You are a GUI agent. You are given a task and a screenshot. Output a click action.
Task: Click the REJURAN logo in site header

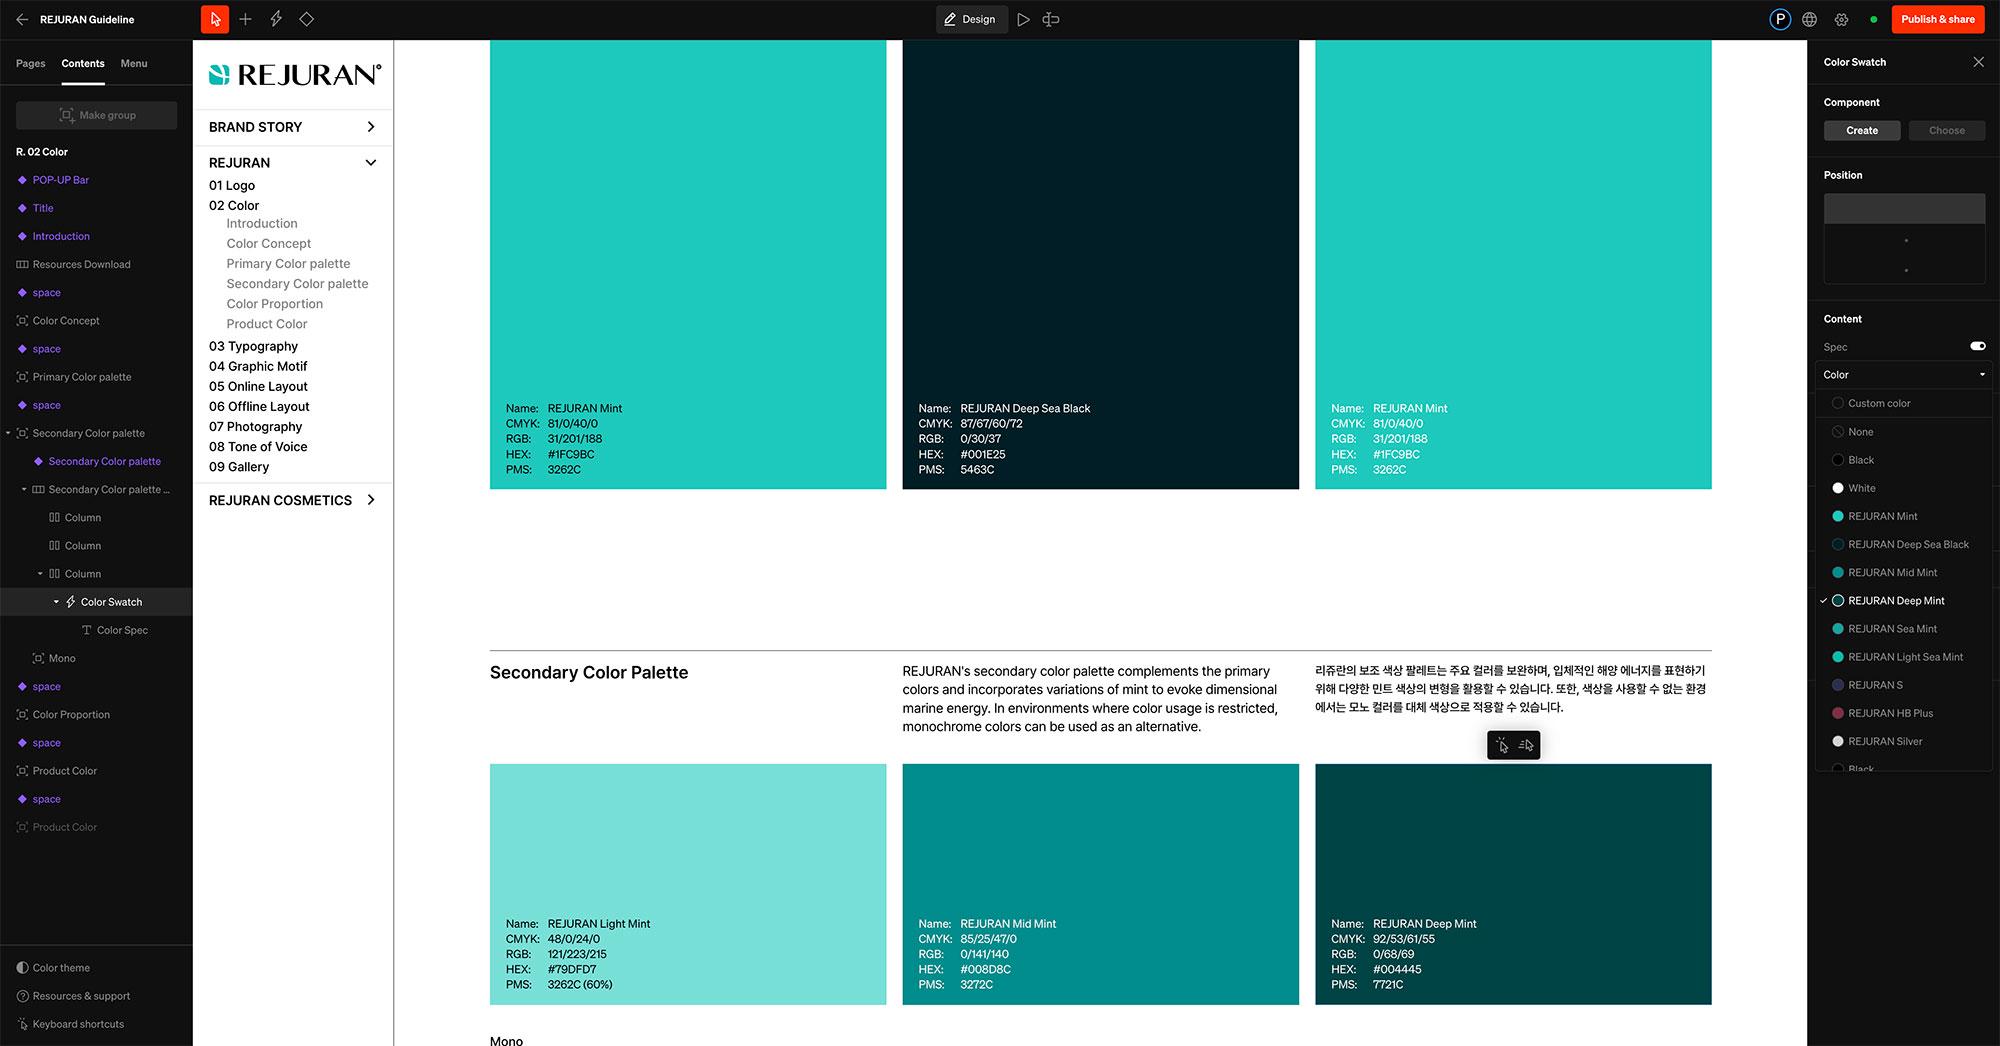(x=294, y=74)
